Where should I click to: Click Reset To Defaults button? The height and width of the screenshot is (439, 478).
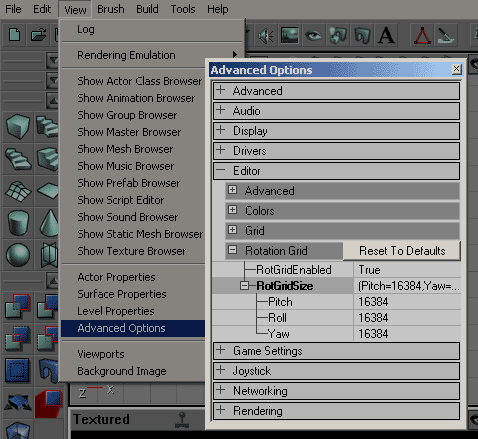tap(402, 251)
